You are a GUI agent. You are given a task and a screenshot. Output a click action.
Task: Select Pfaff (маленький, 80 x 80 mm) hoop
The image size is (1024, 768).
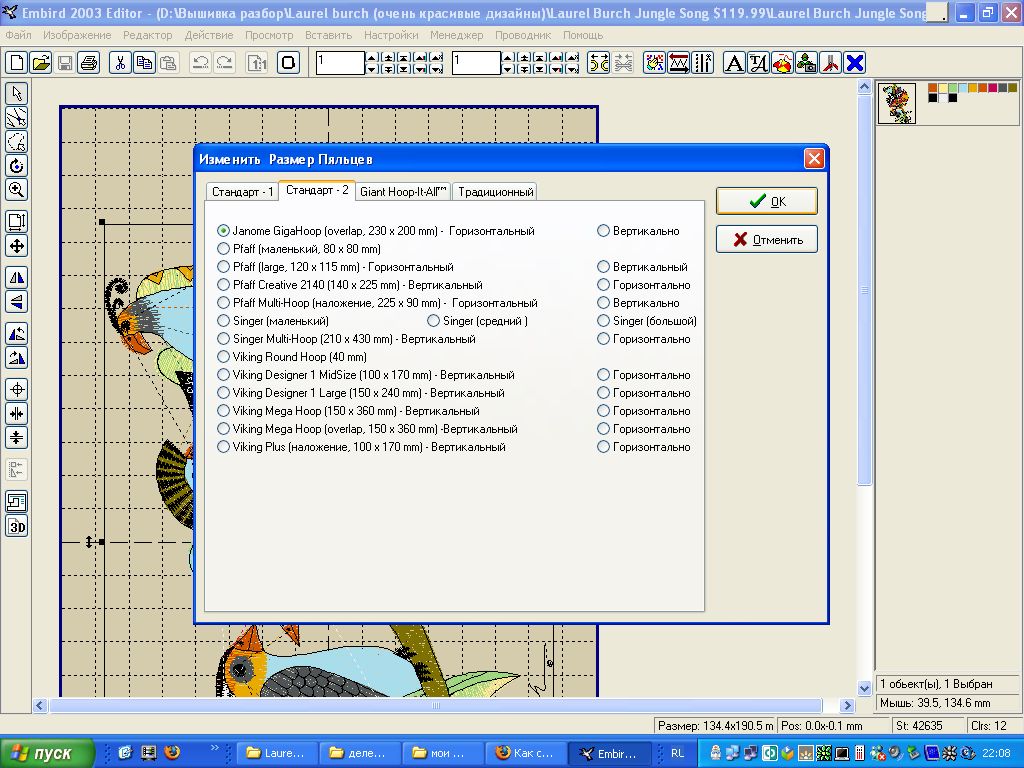tap(224, 249)
